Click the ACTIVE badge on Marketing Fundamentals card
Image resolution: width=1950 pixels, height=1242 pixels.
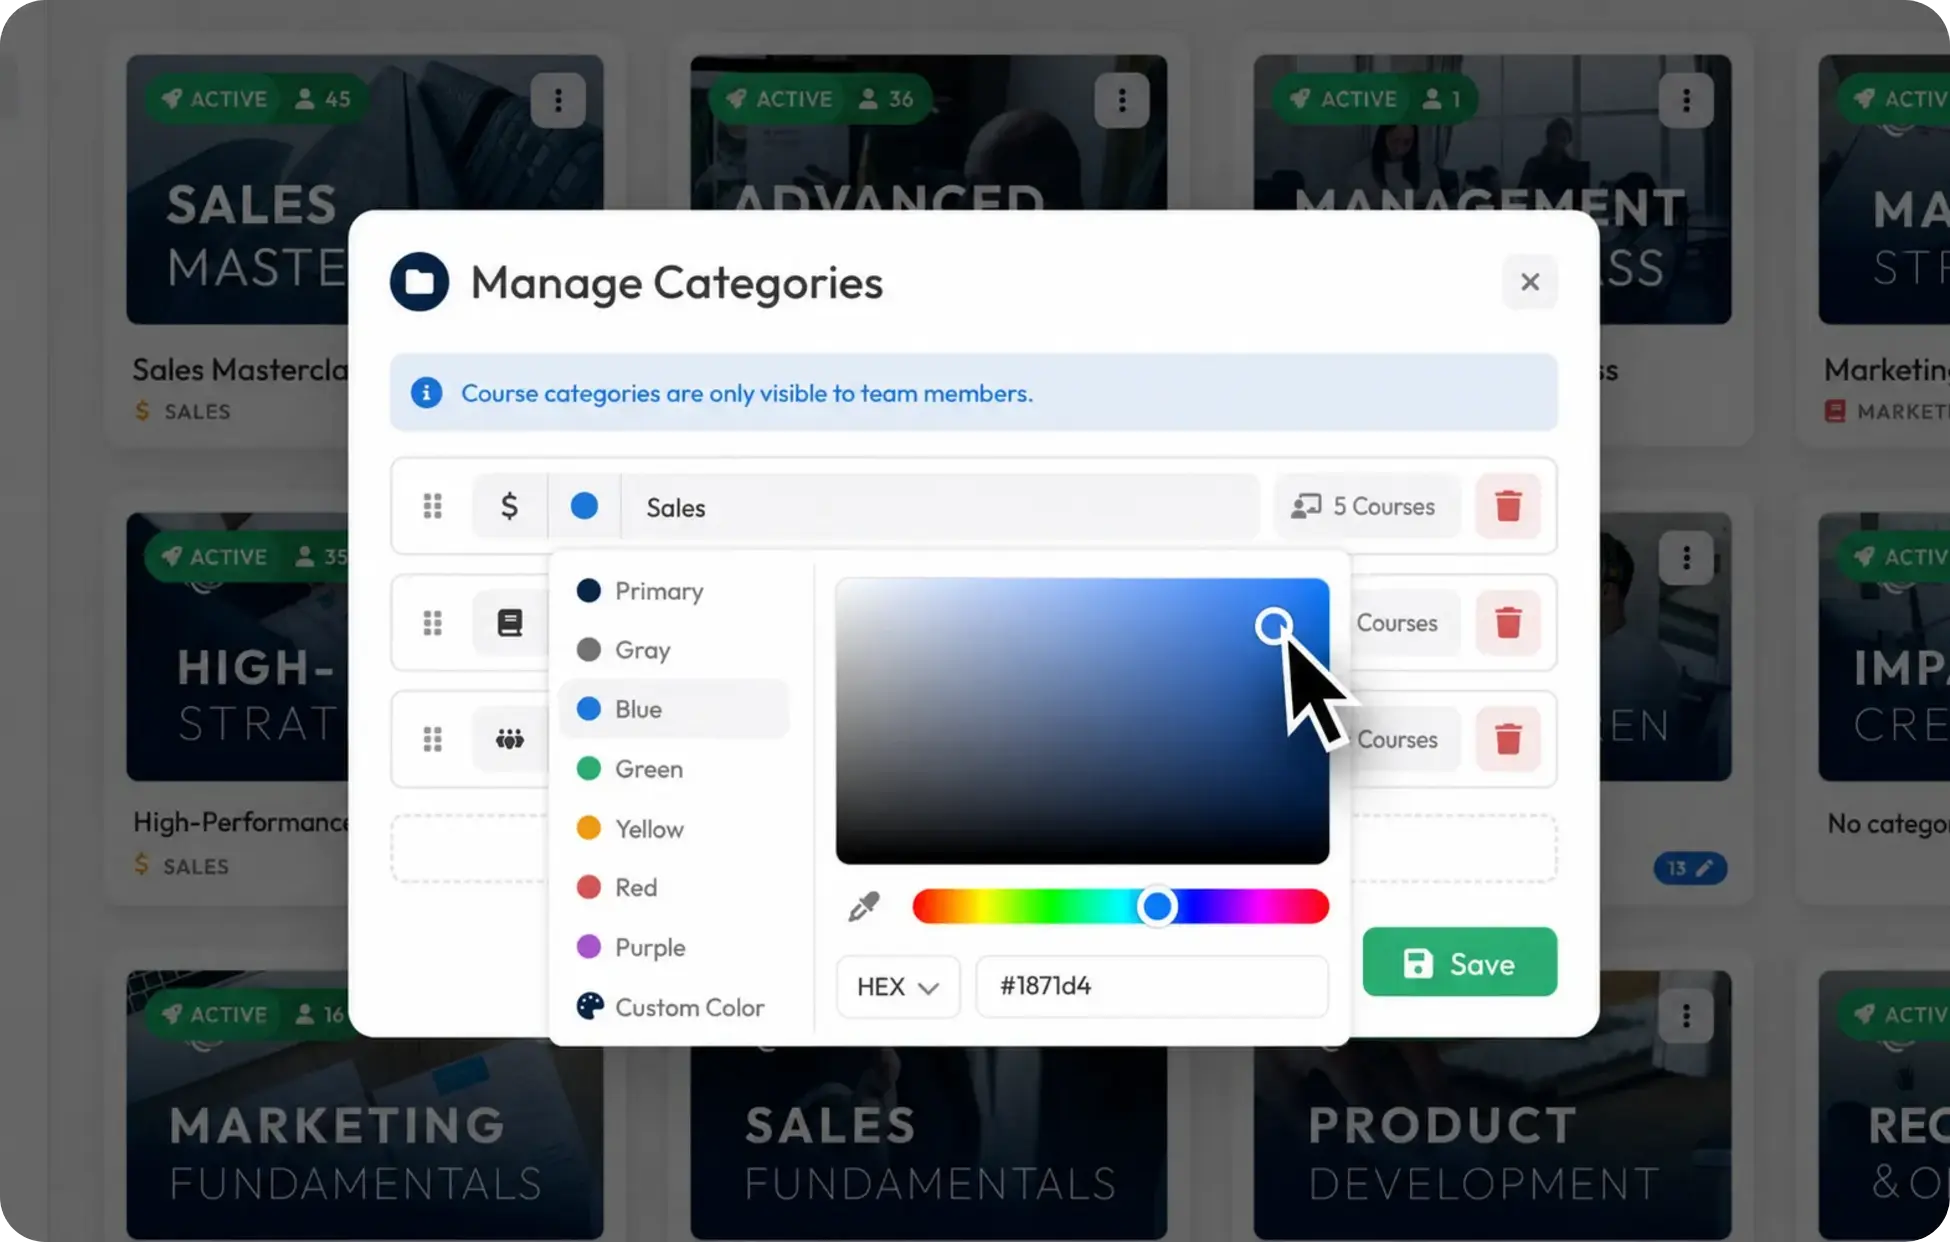click(x=215, y=1015)
